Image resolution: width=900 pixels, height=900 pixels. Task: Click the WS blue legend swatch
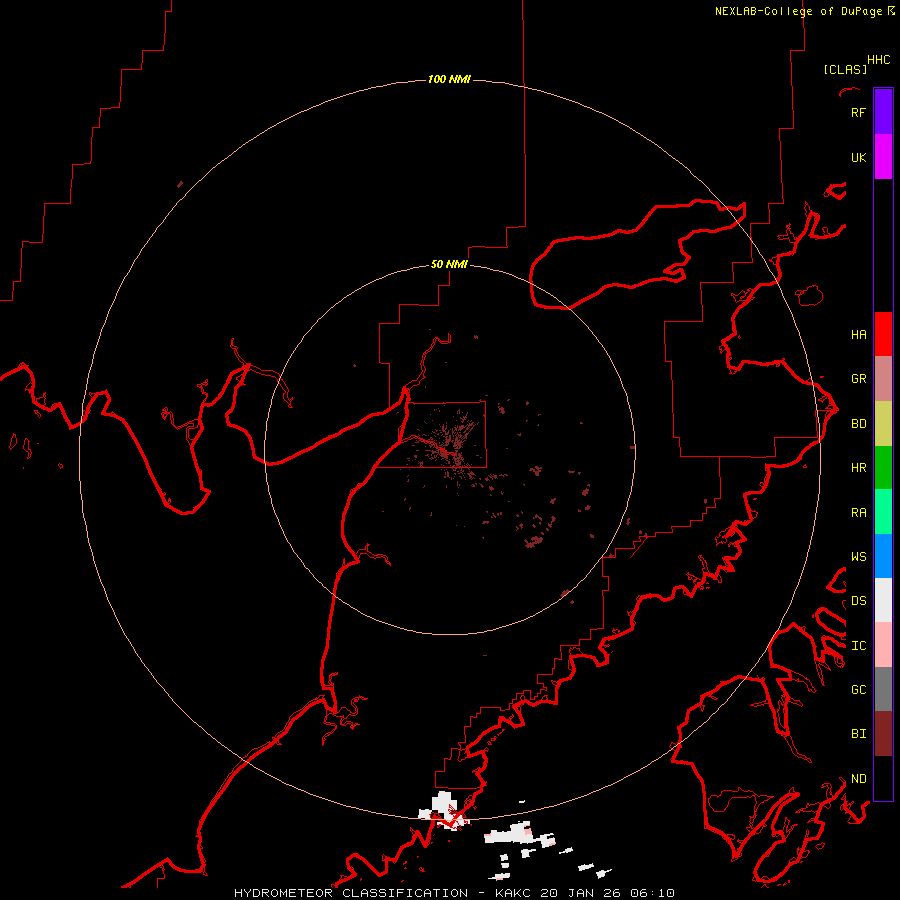pyautogui.click(x=883, y=556)
